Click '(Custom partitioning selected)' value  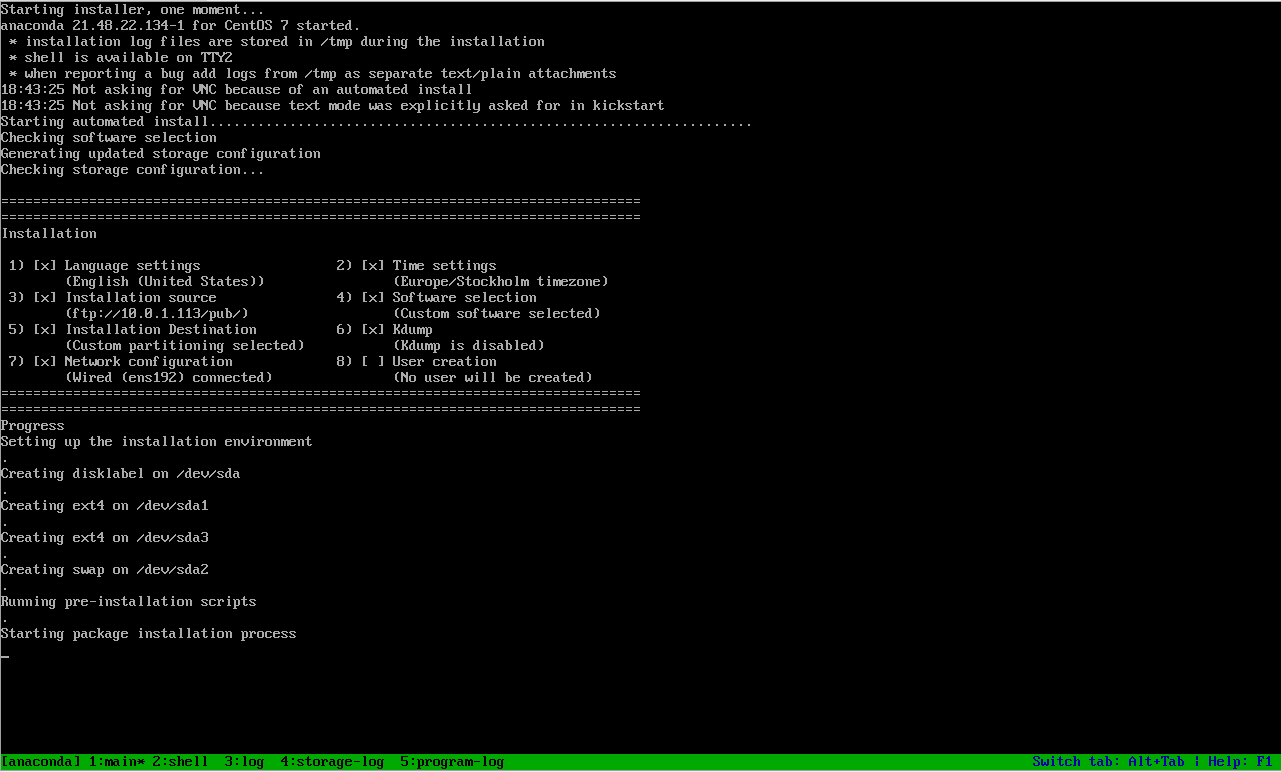[x=184, y=346]
